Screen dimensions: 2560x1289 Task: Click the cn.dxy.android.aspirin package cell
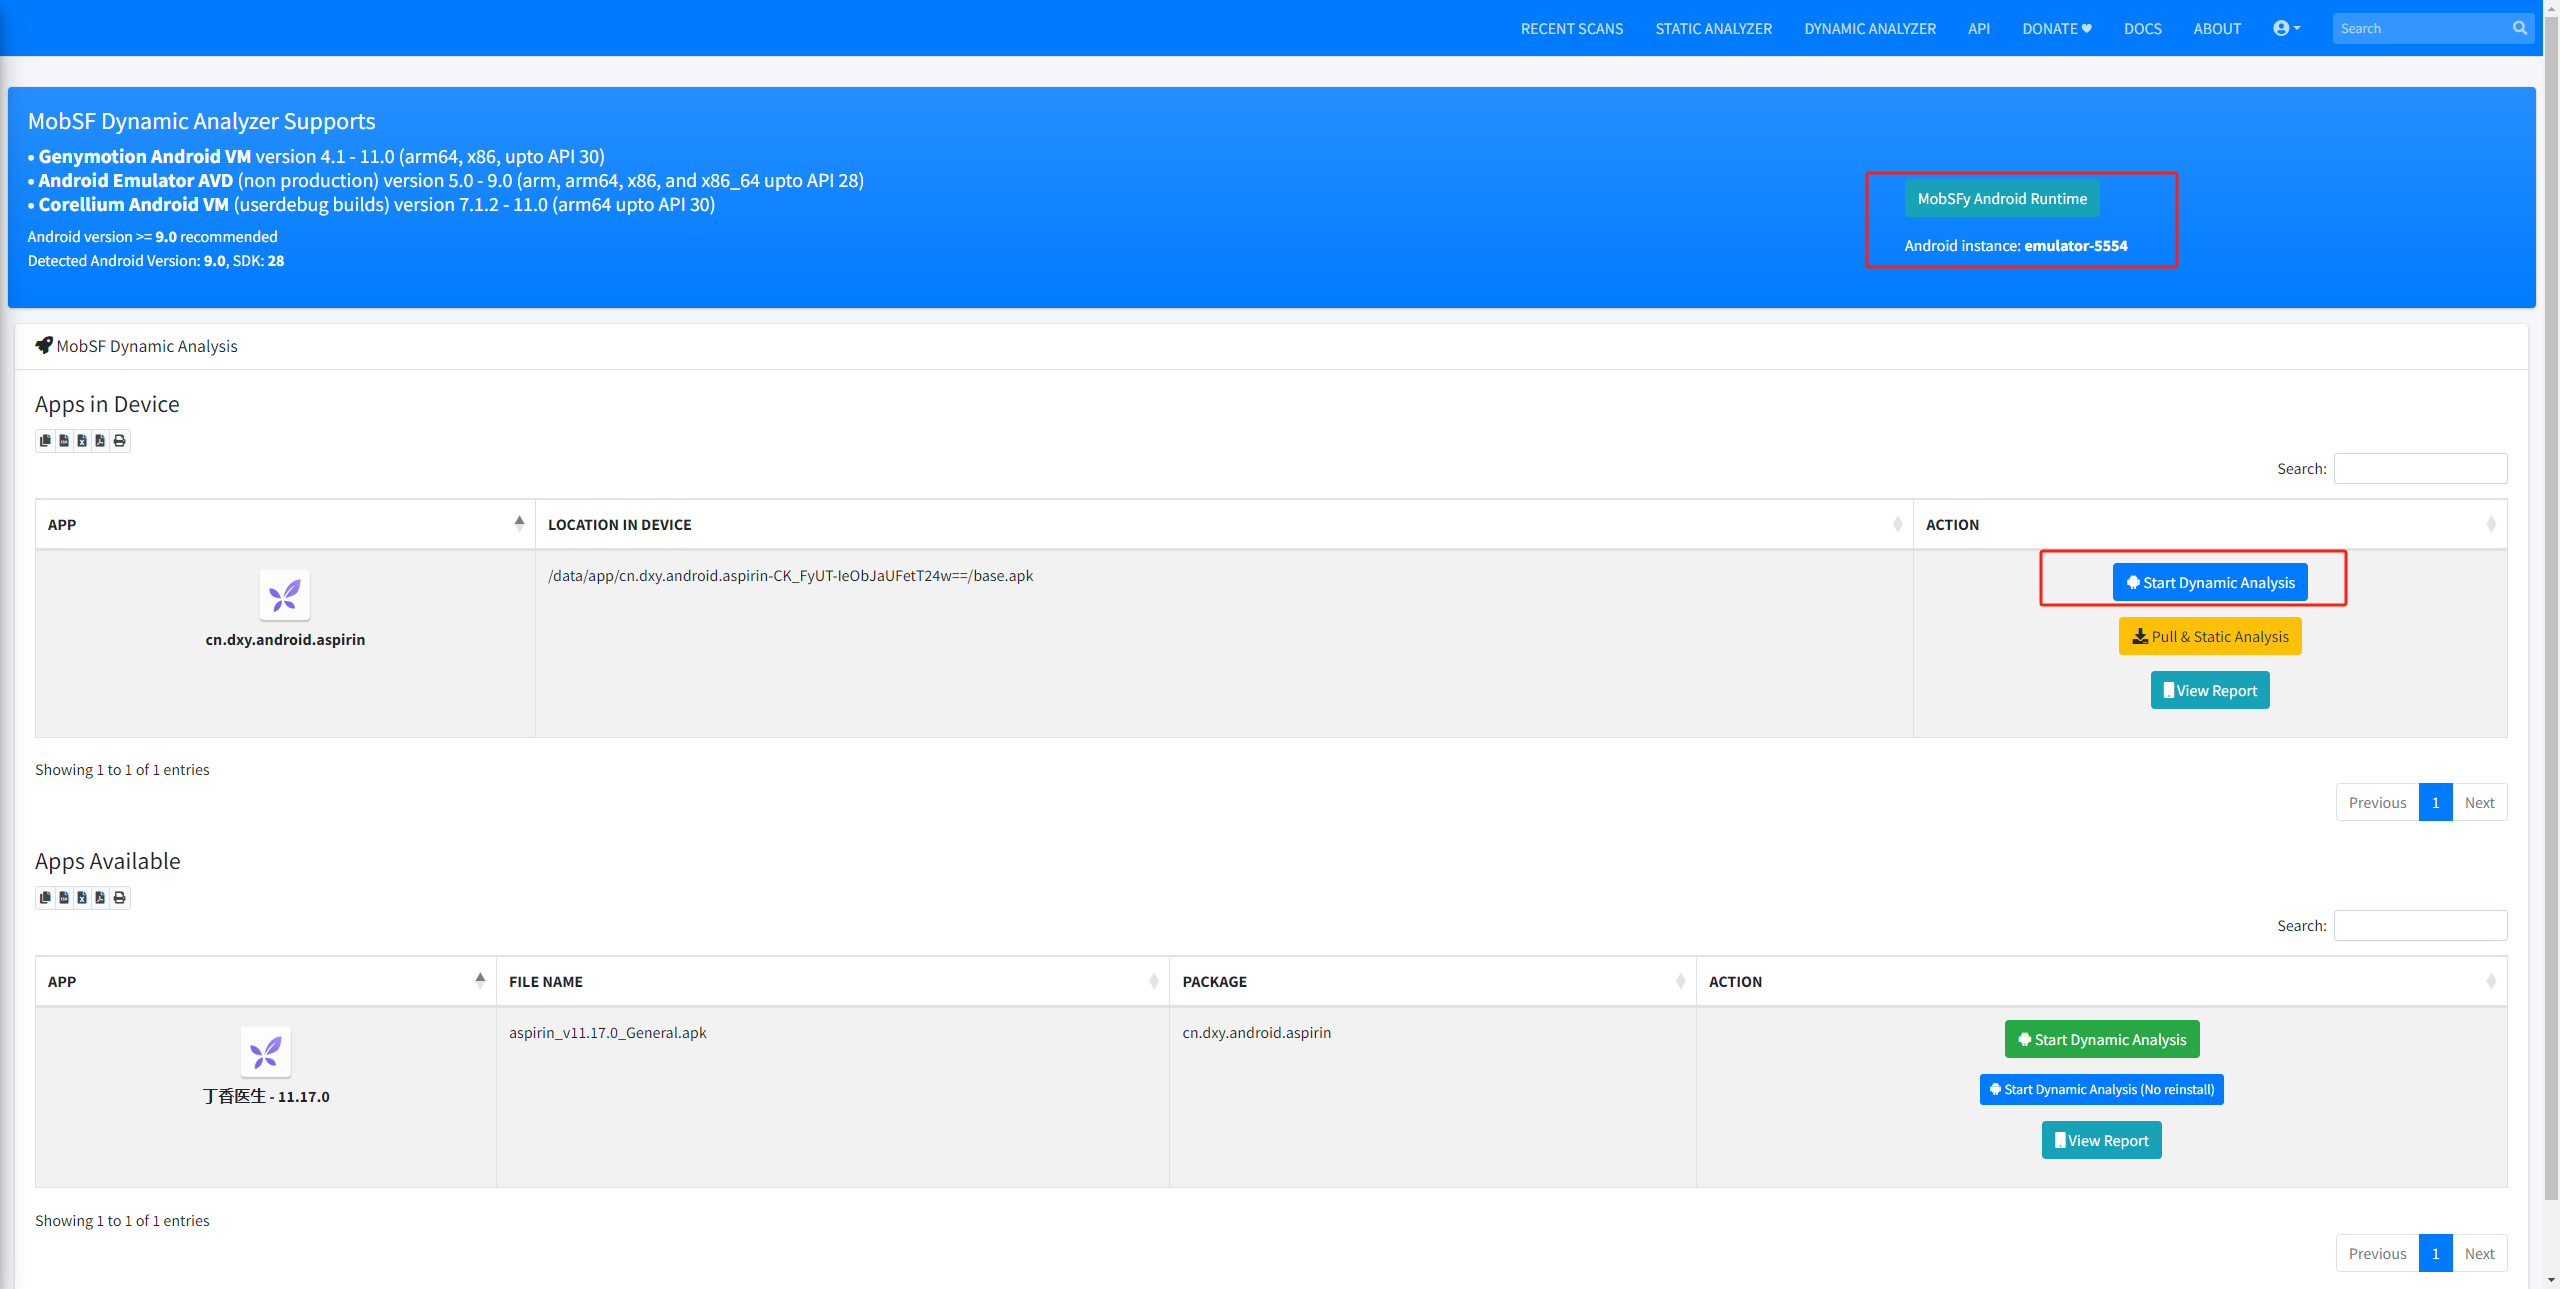click(1256, 1032)
